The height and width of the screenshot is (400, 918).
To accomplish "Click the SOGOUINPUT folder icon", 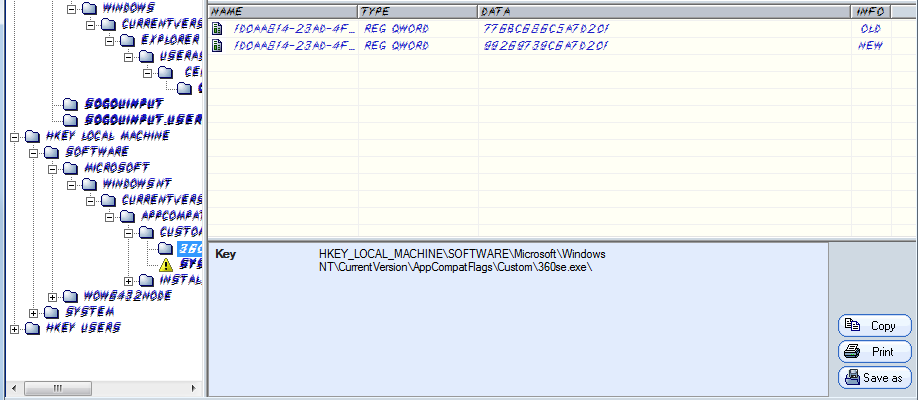I will [70, 104].
